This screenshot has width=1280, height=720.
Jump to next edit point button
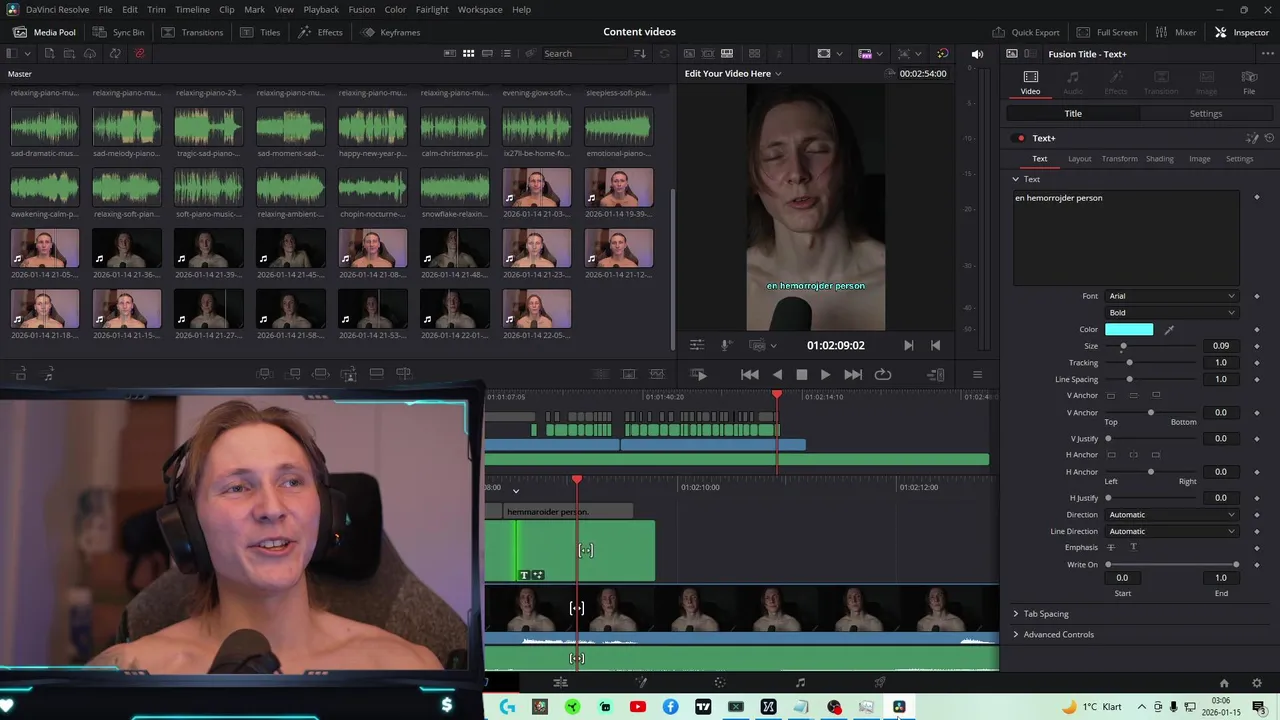tap(908, 345)
